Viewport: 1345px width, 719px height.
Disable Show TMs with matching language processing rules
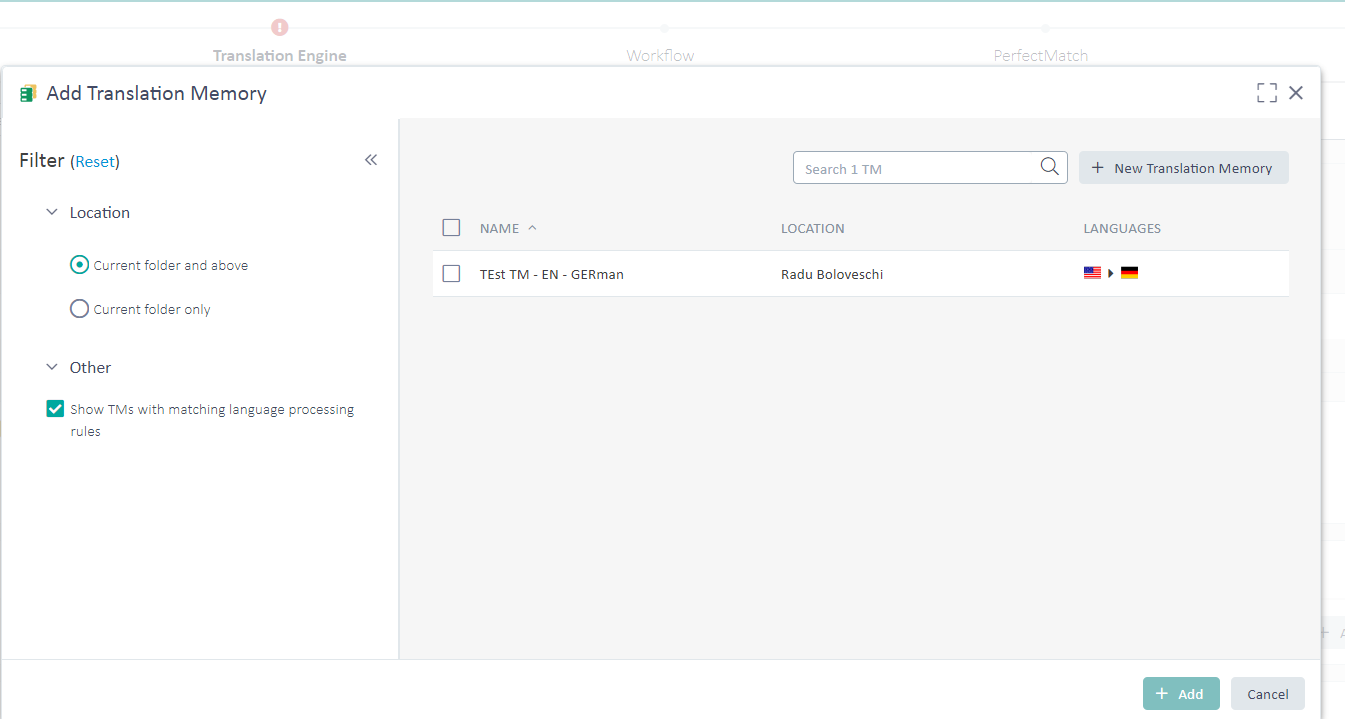[55, 408]
